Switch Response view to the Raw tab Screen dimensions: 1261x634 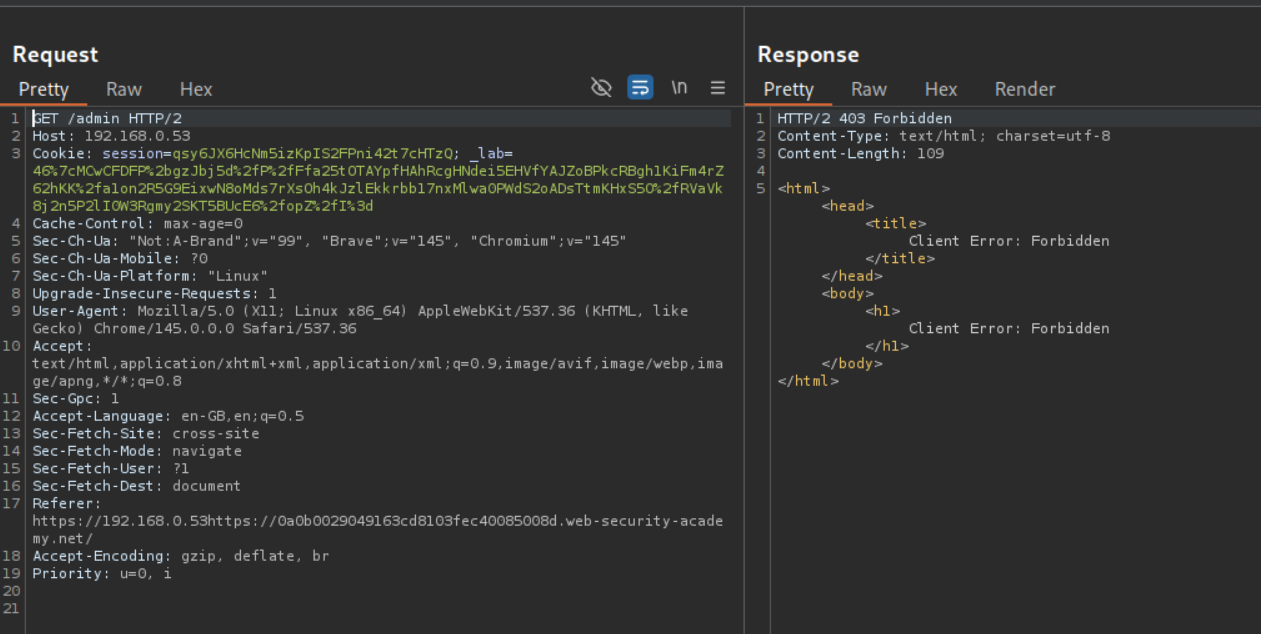[869, 89]
